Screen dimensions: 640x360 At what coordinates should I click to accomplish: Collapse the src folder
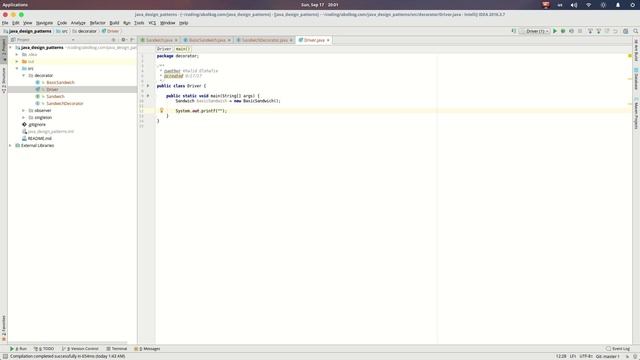point(17,68)
